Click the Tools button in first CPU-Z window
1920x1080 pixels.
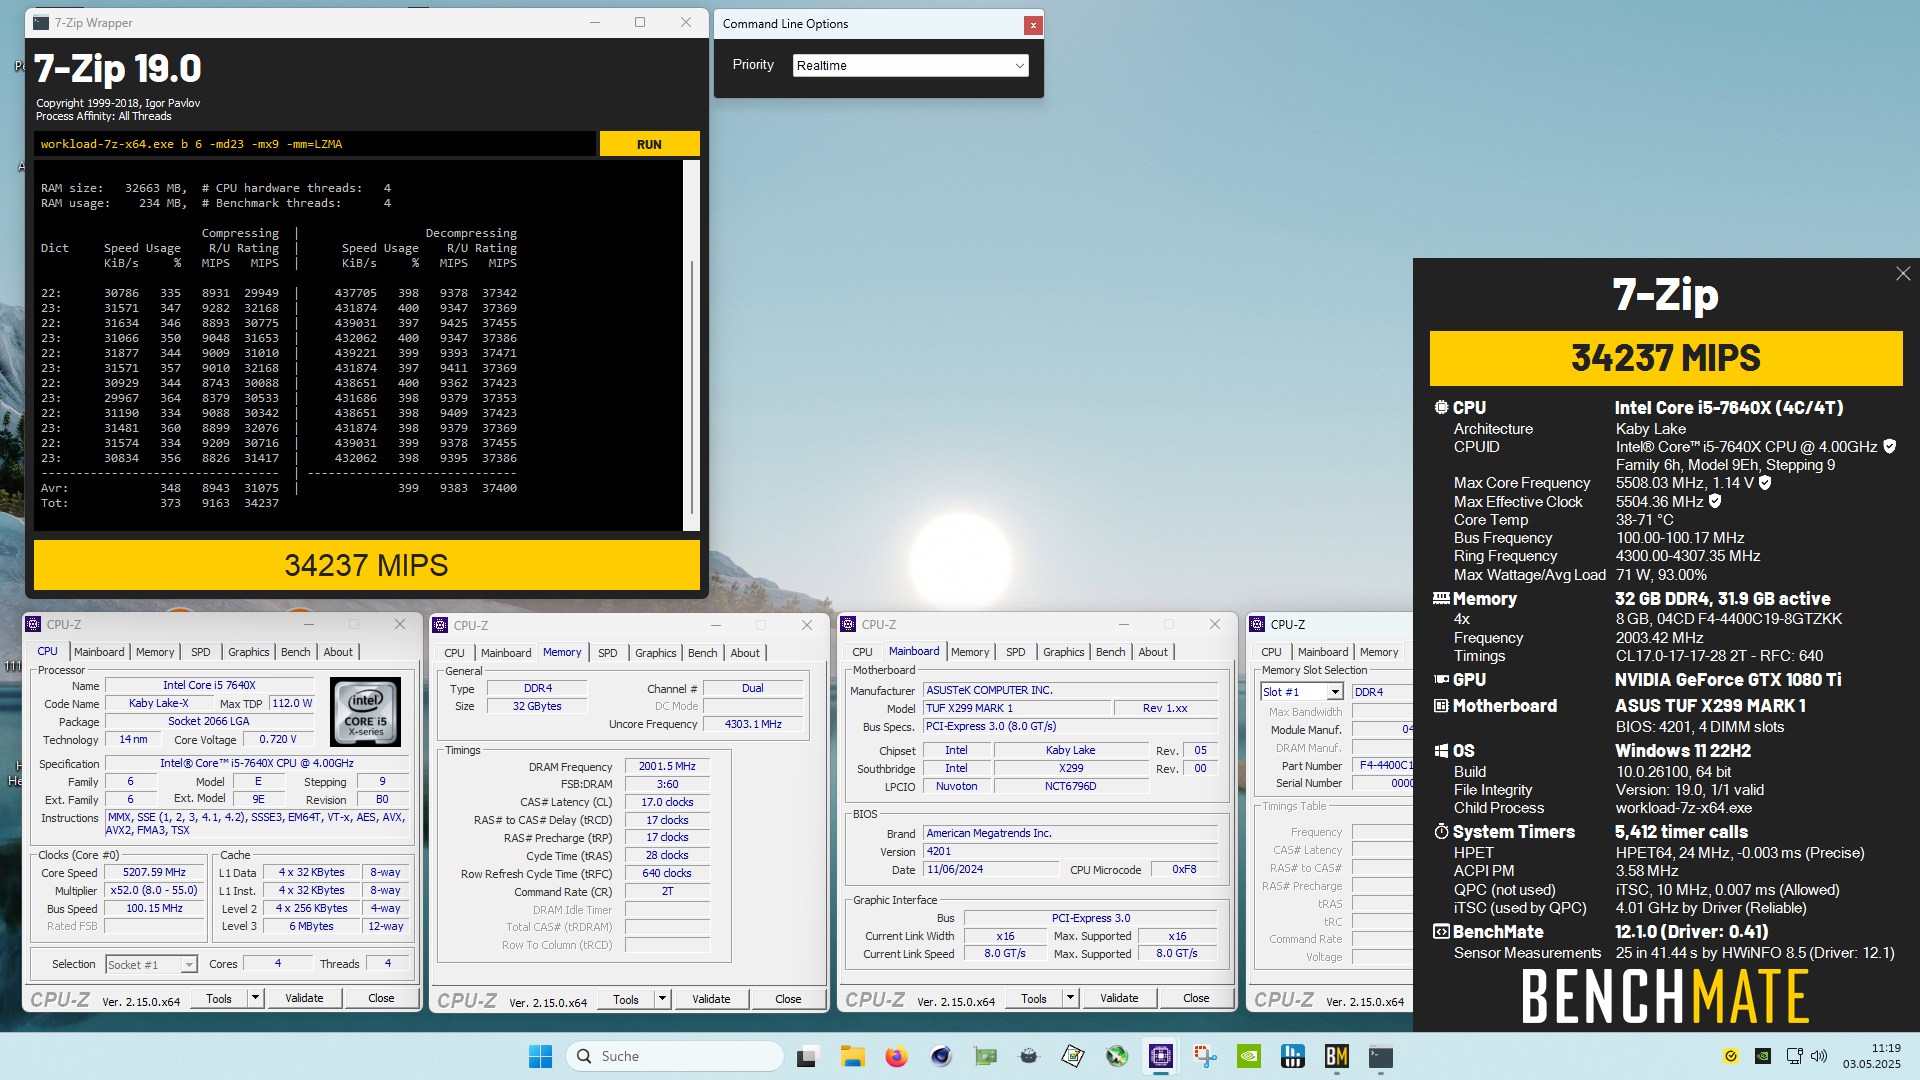[x=219, y=998]
